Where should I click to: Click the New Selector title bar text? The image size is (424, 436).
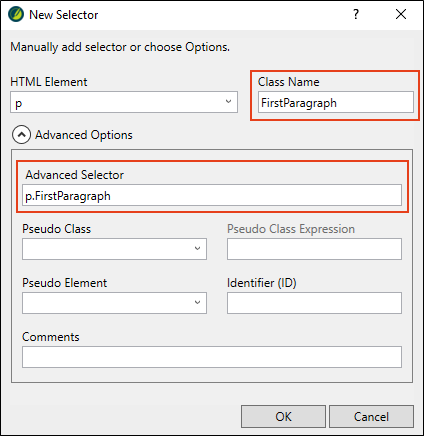click(x=64, y=15)
